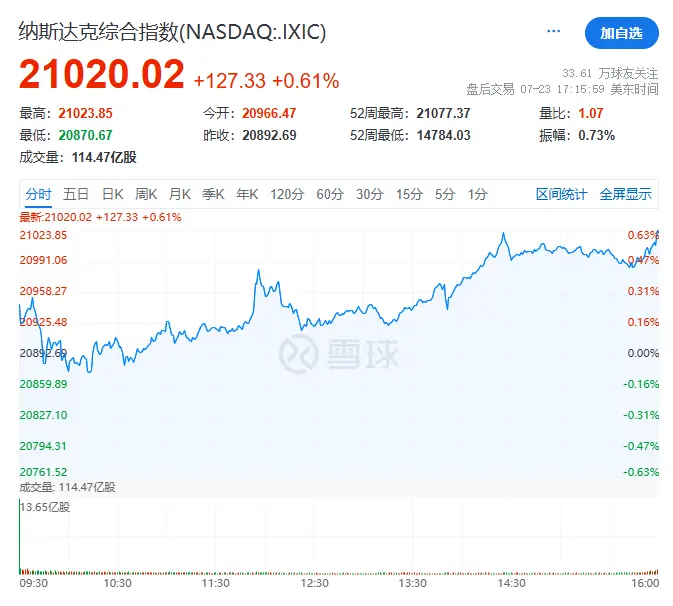This screenshot has width=673, height=606.
Task: Click the 33.61 万球友关注 follower count
Action: tap(610, 73)
